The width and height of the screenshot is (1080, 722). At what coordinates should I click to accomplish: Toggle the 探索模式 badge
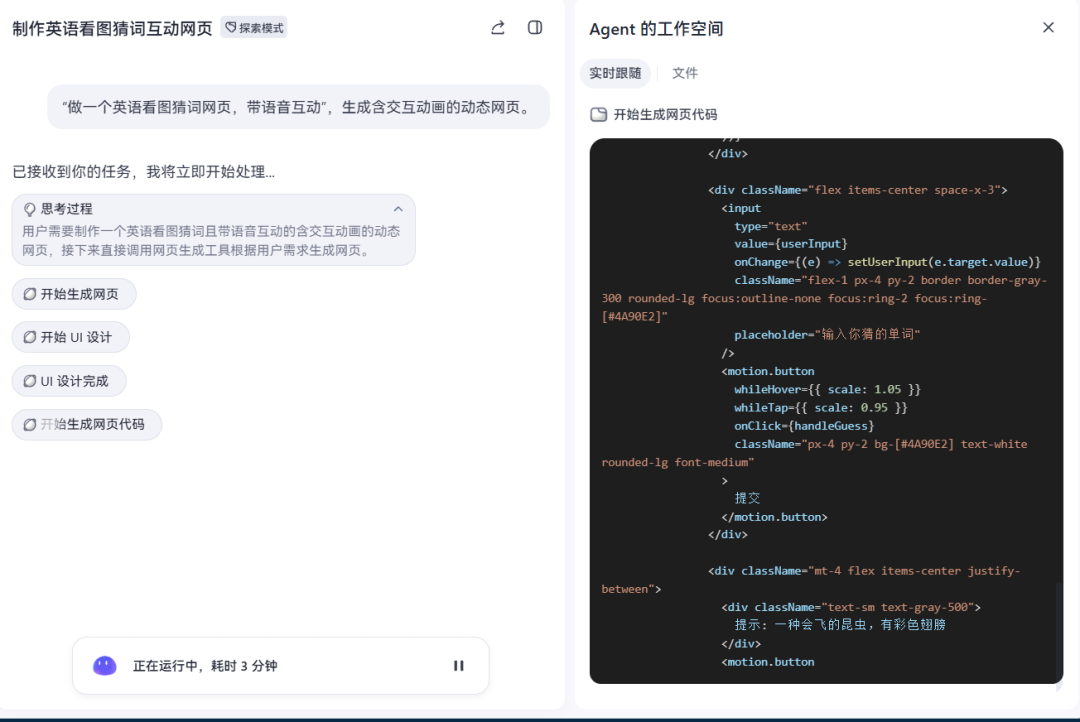point(253,27)
